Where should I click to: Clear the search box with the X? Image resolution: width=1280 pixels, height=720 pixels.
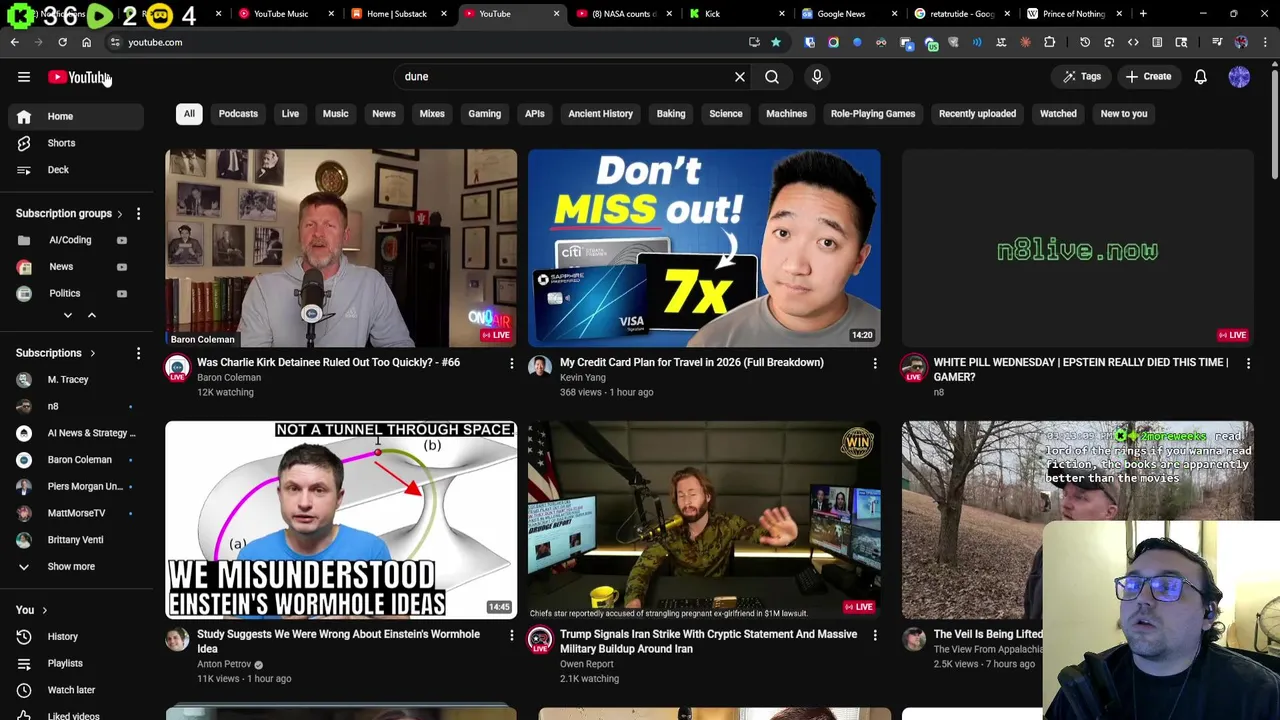coord(740,77)
